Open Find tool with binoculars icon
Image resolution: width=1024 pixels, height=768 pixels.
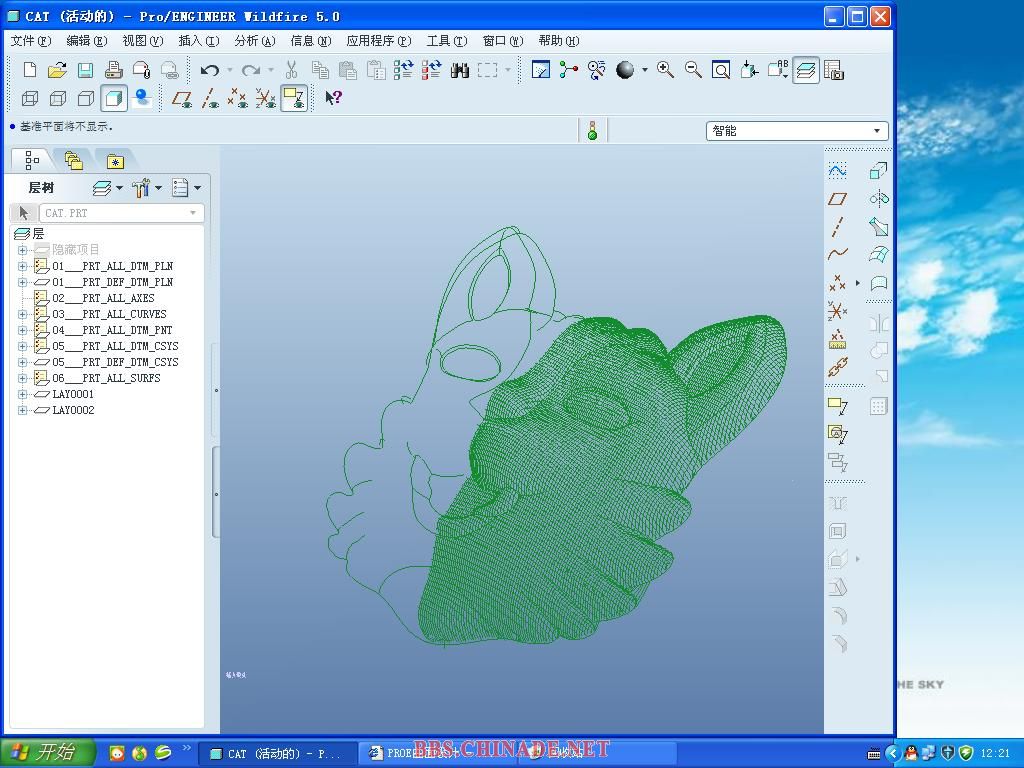click(x=460, y=70)
